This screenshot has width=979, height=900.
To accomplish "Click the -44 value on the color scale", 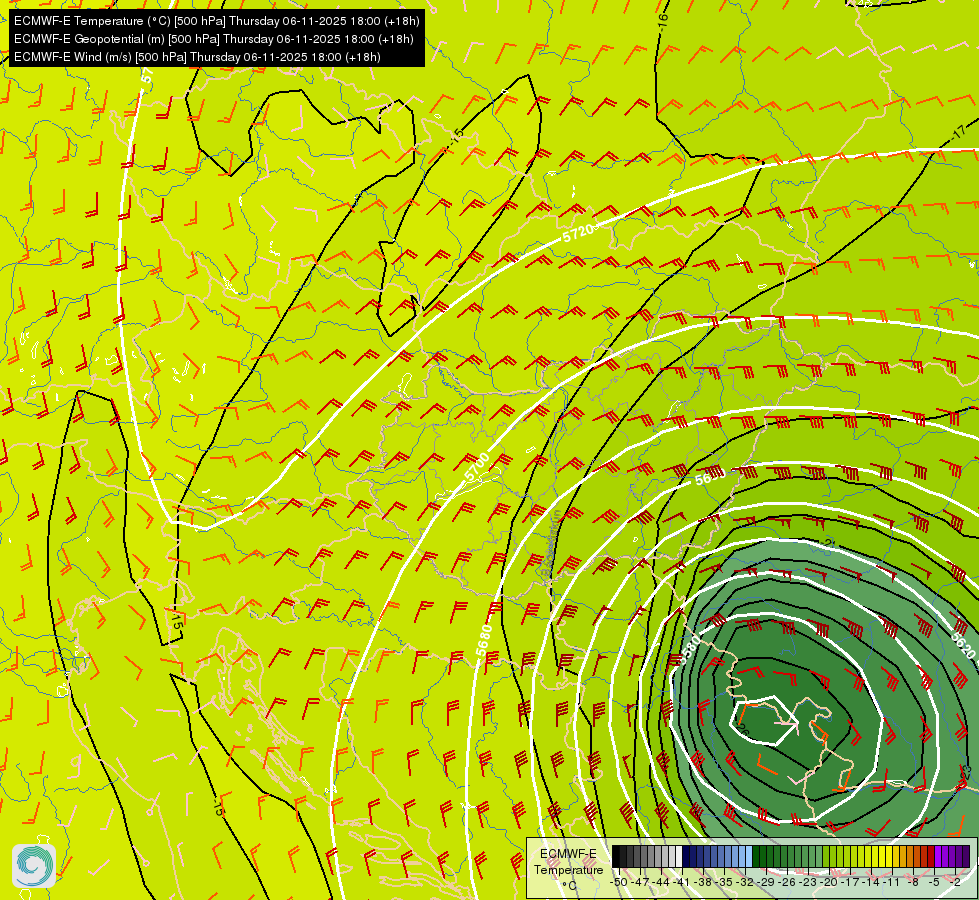I will [x=661, y=882].
